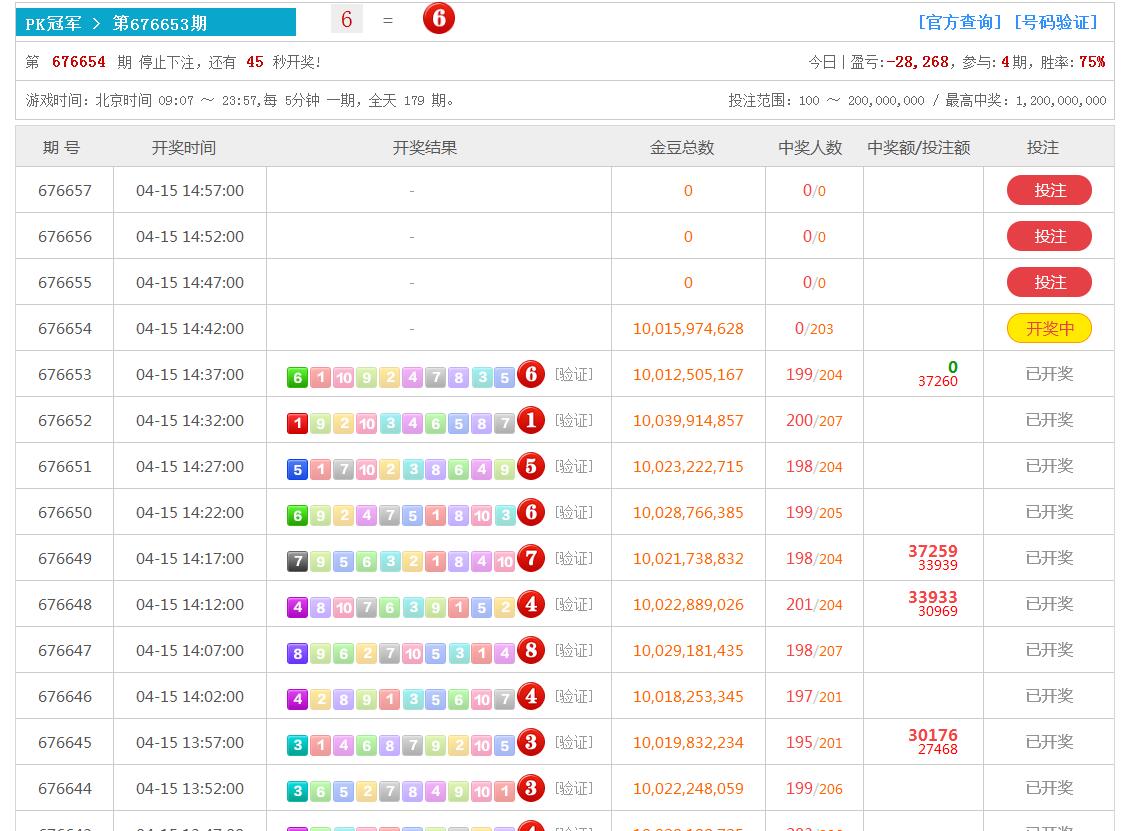Click 验证 link for period 676653
Image resolution: width=1129 pixels, height=831 pixels.
coord(574,374)
